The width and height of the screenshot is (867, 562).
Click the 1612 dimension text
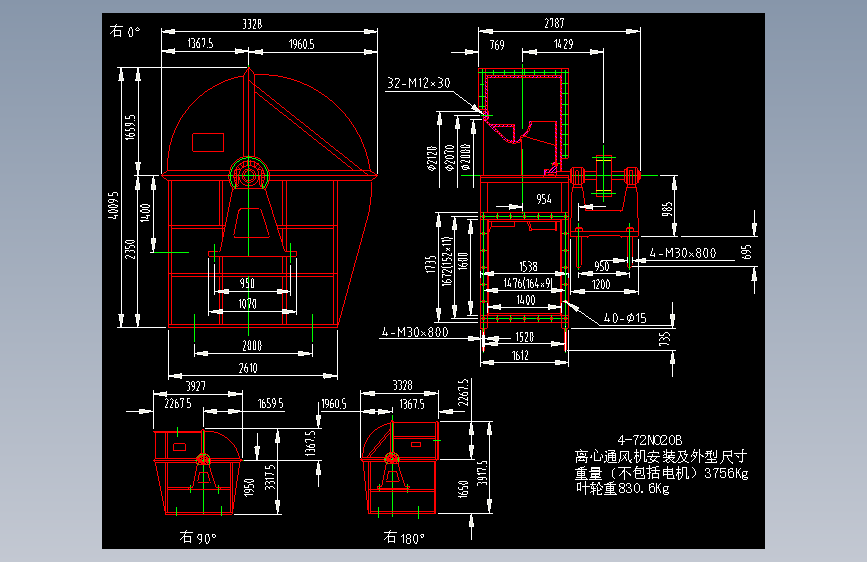point(520,356)
